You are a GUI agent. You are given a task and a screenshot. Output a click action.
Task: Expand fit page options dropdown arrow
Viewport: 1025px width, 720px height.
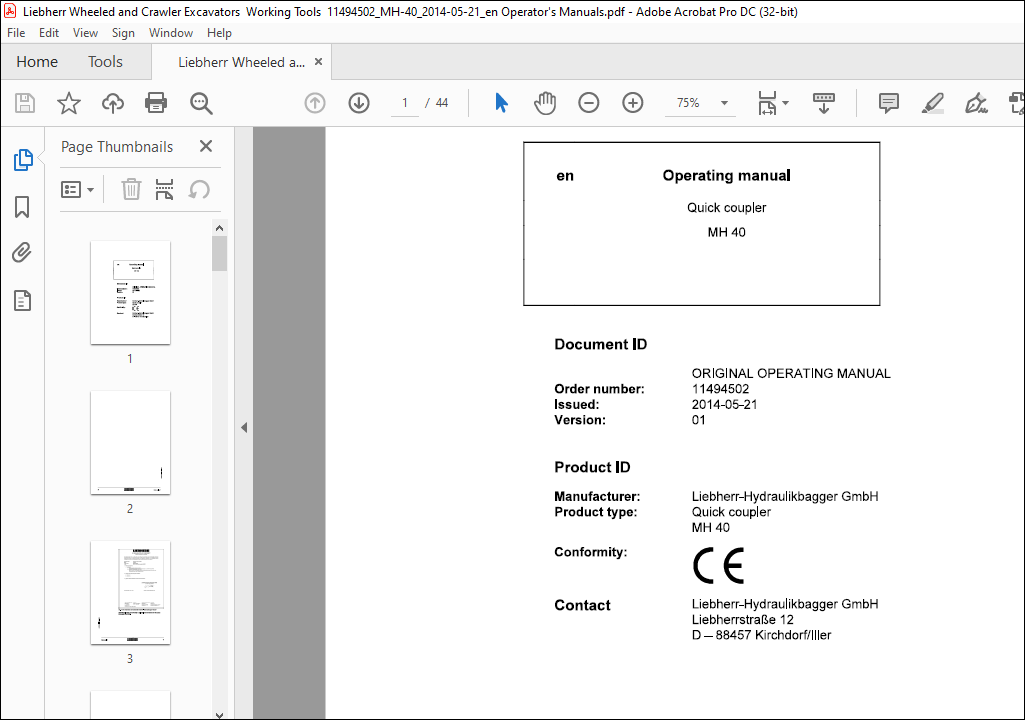tap(786, 103)
